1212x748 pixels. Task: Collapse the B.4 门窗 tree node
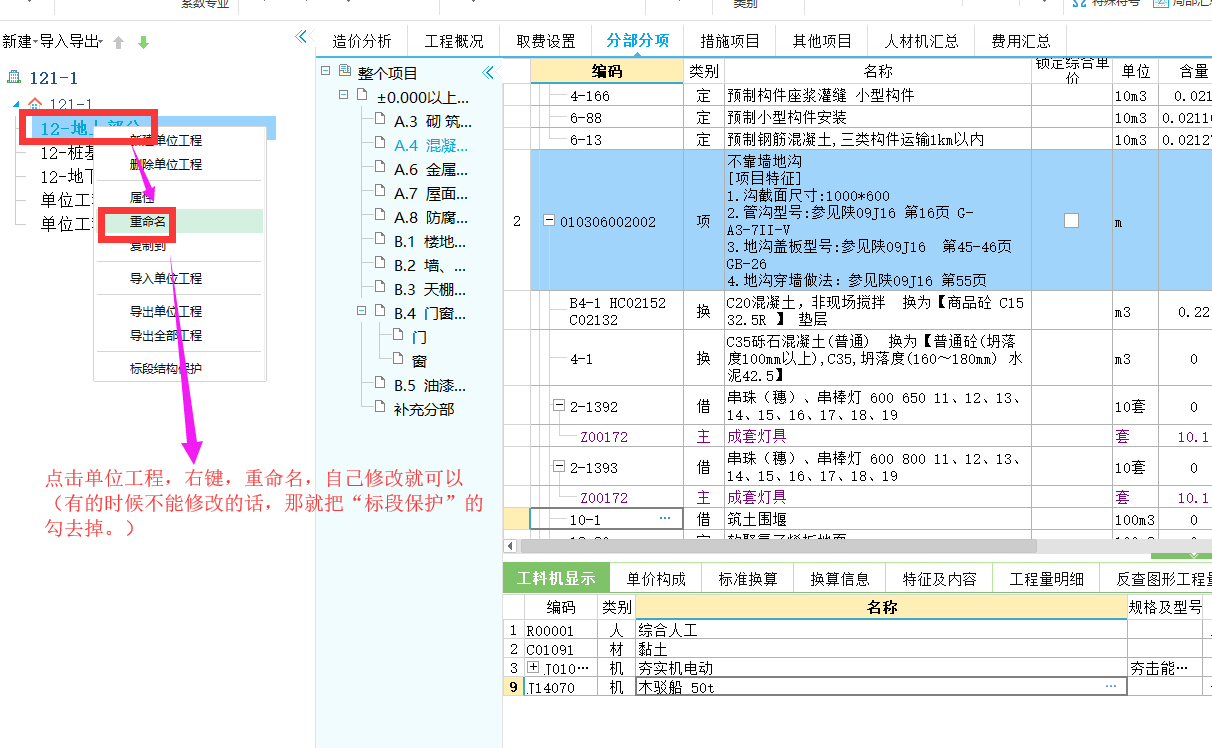[362, 312]
